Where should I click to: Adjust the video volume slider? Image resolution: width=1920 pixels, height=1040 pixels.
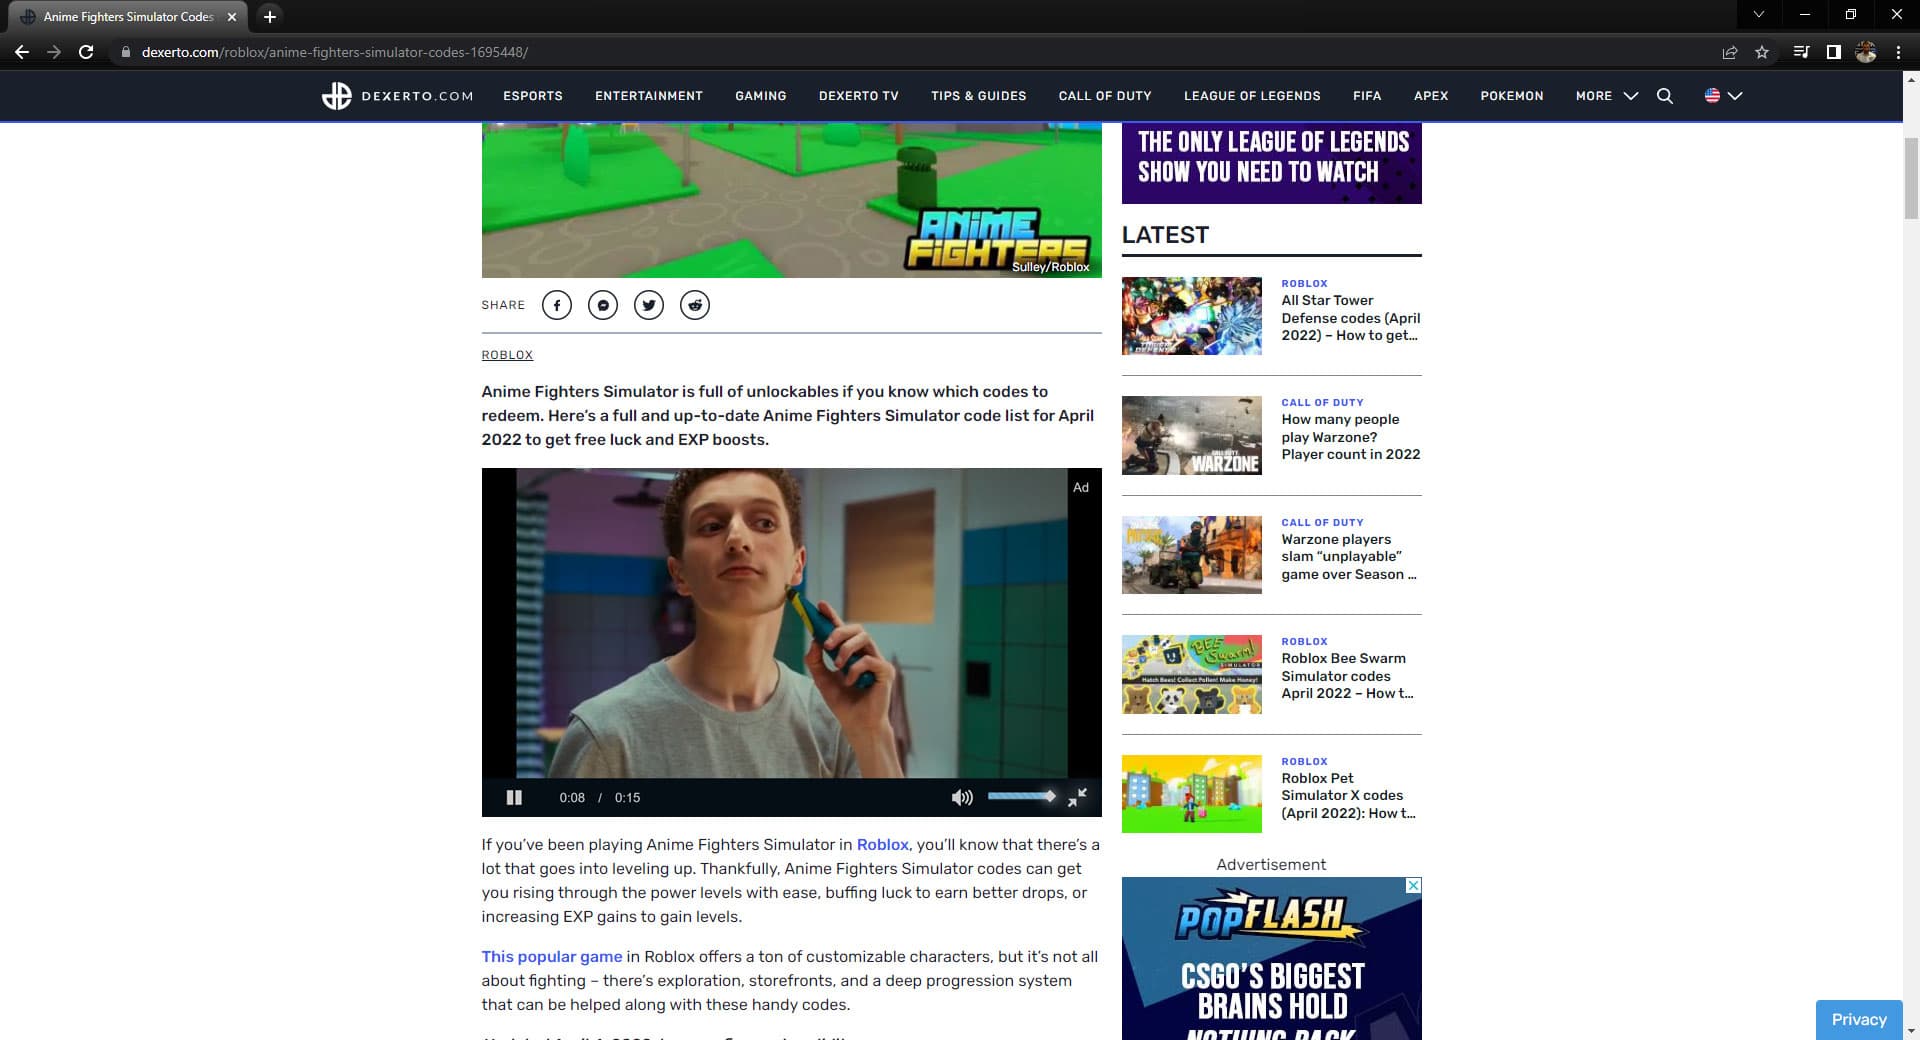pos(1021,796)
